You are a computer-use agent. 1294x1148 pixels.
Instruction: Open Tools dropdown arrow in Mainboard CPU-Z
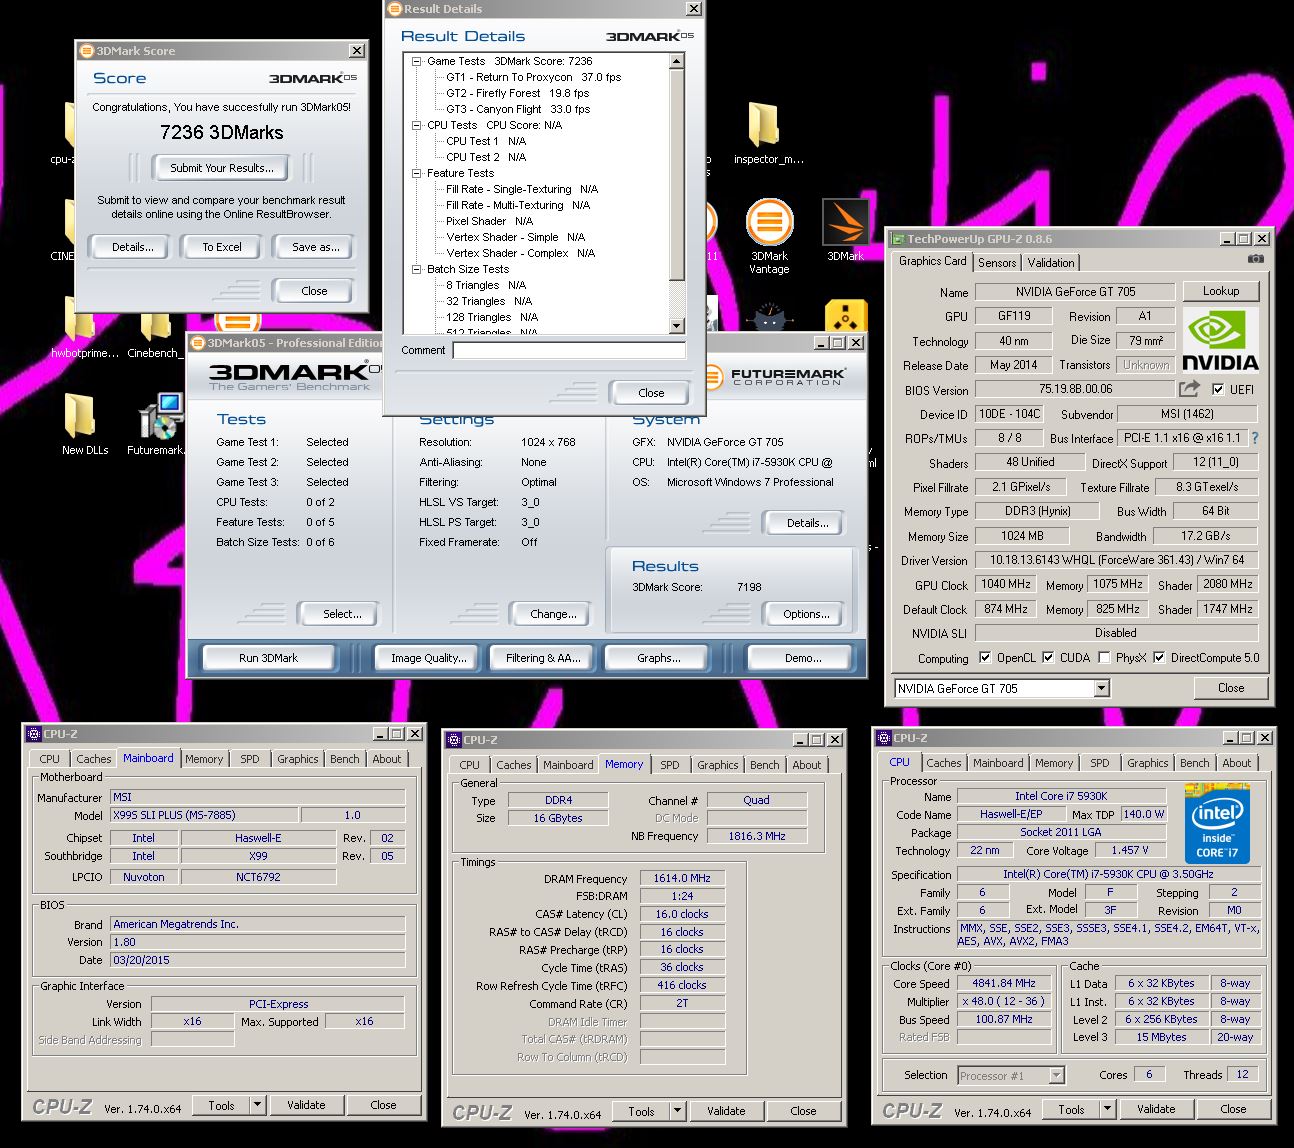pyautogui.click(x=257, y=1105)
